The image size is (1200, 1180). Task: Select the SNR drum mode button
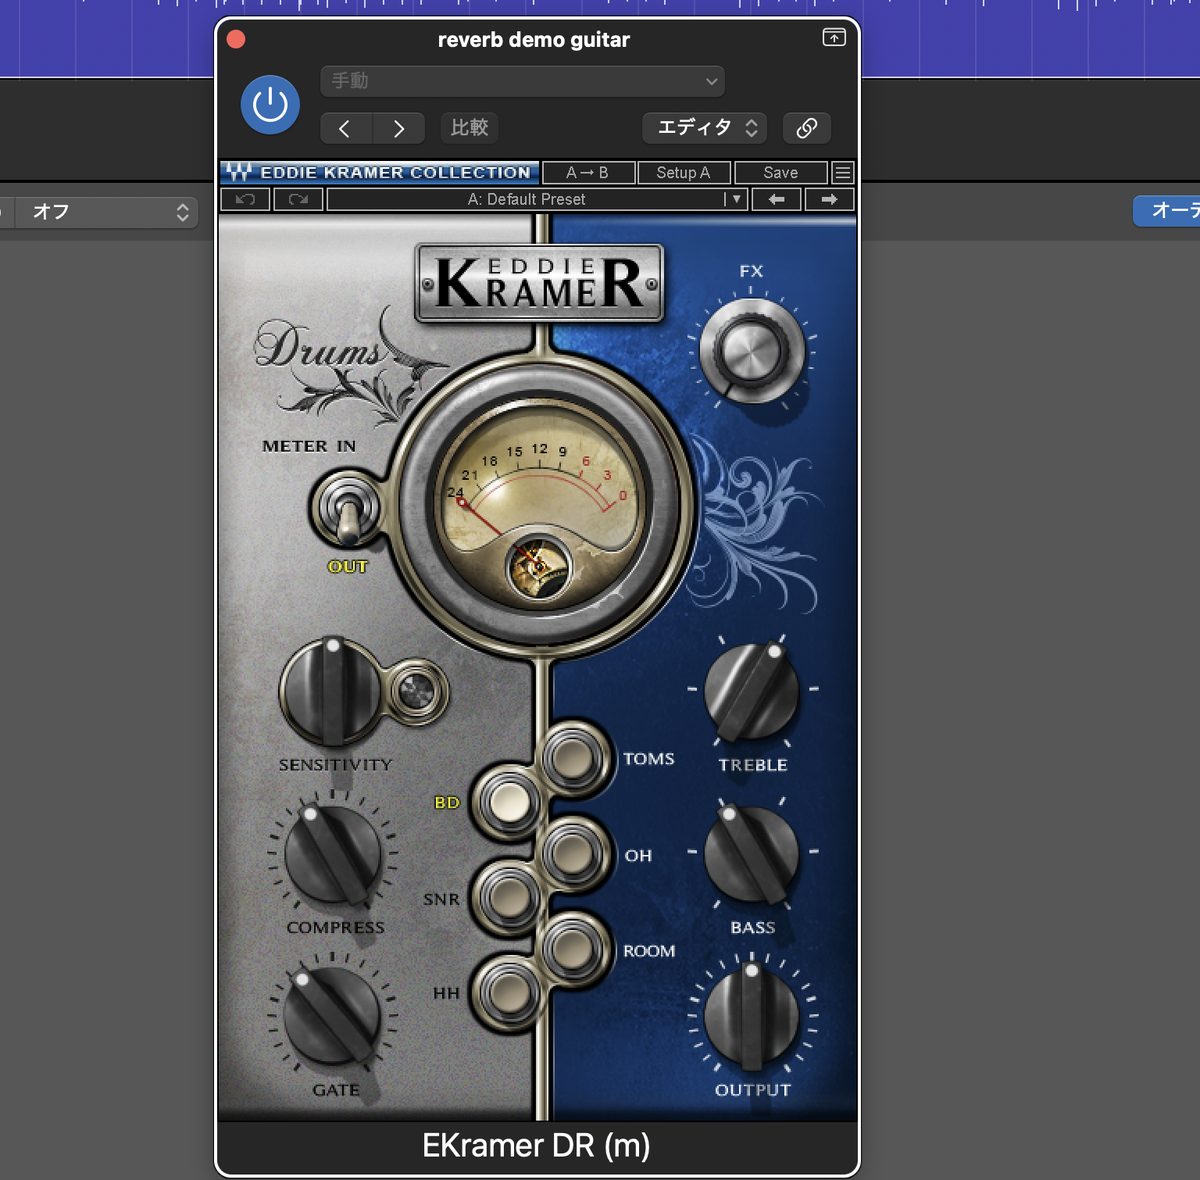[508, 897]
